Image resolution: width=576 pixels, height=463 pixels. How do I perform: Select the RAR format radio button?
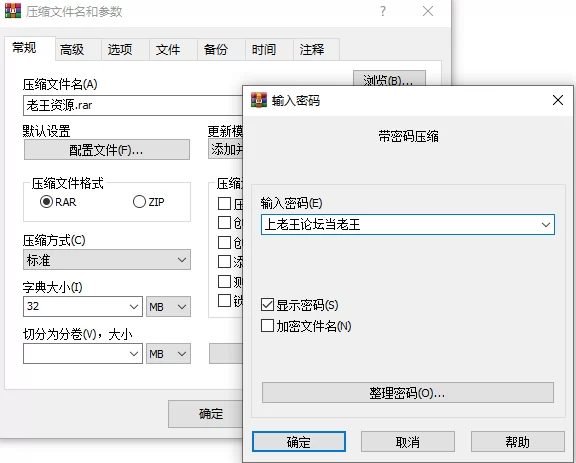point(46,202)
